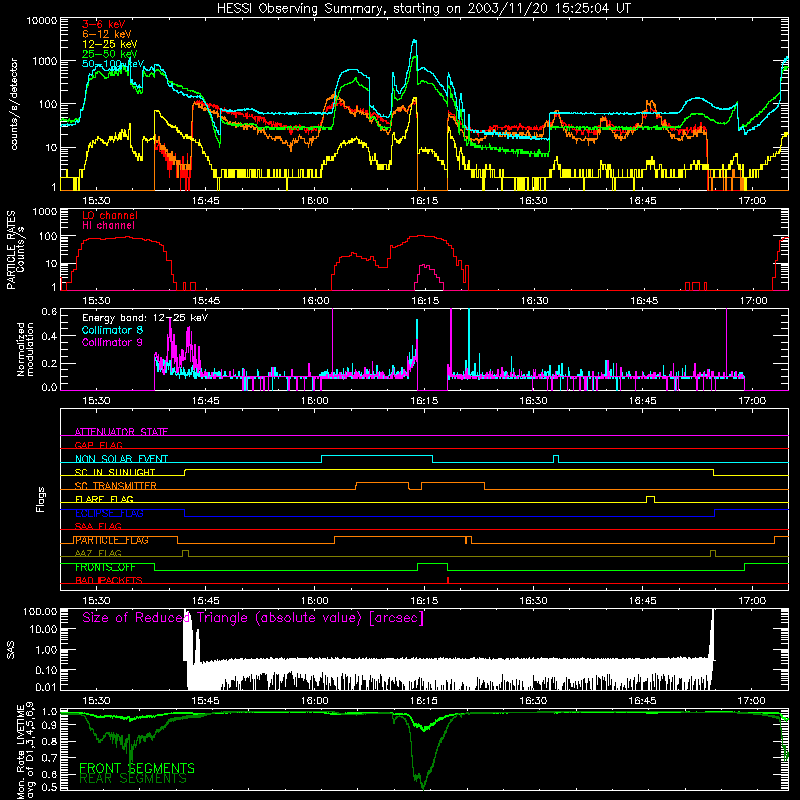Click the FLARE_FLAG label
The image size is (800, 800).
pos(104,499)
